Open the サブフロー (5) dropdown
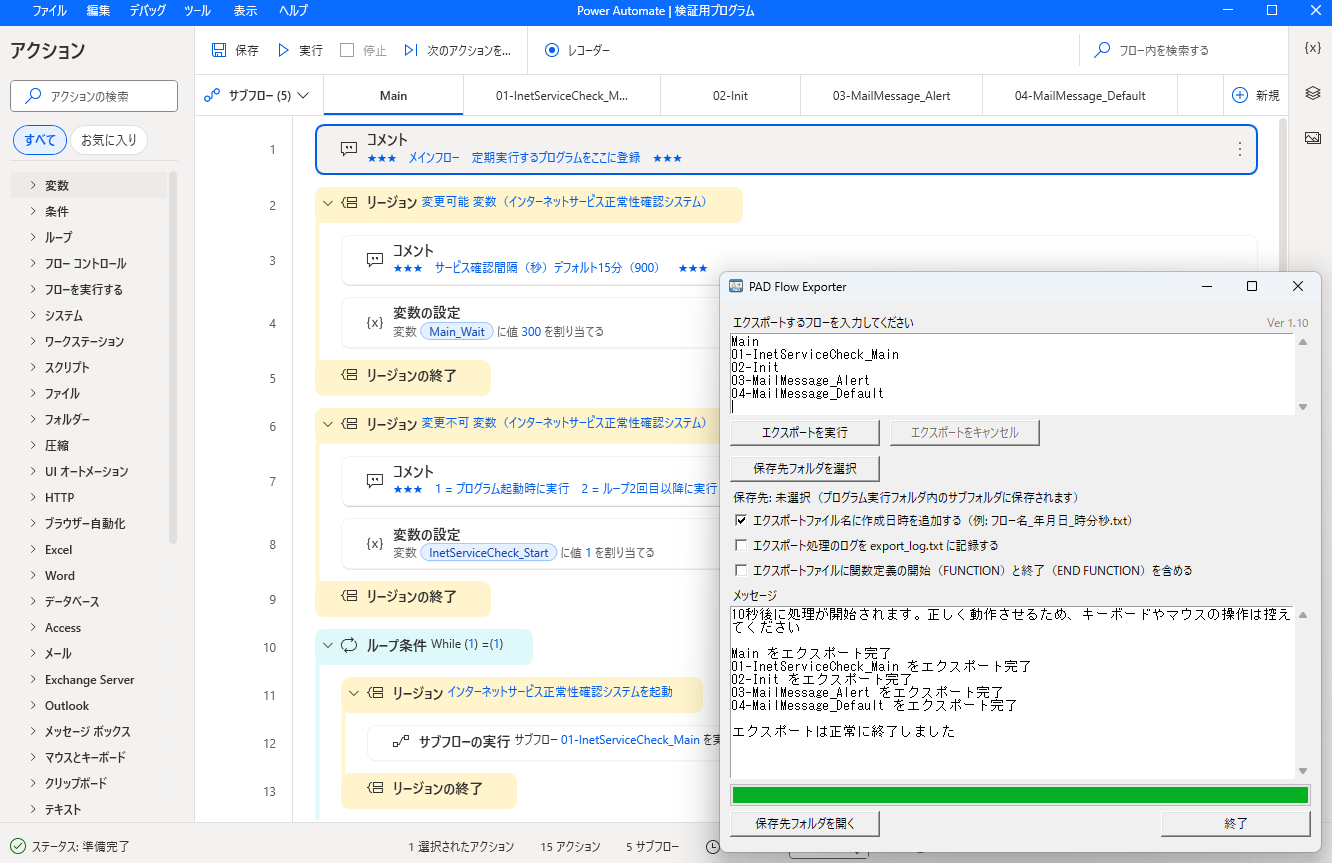This screenshot has width=1332, height=863. click(257, 96)
